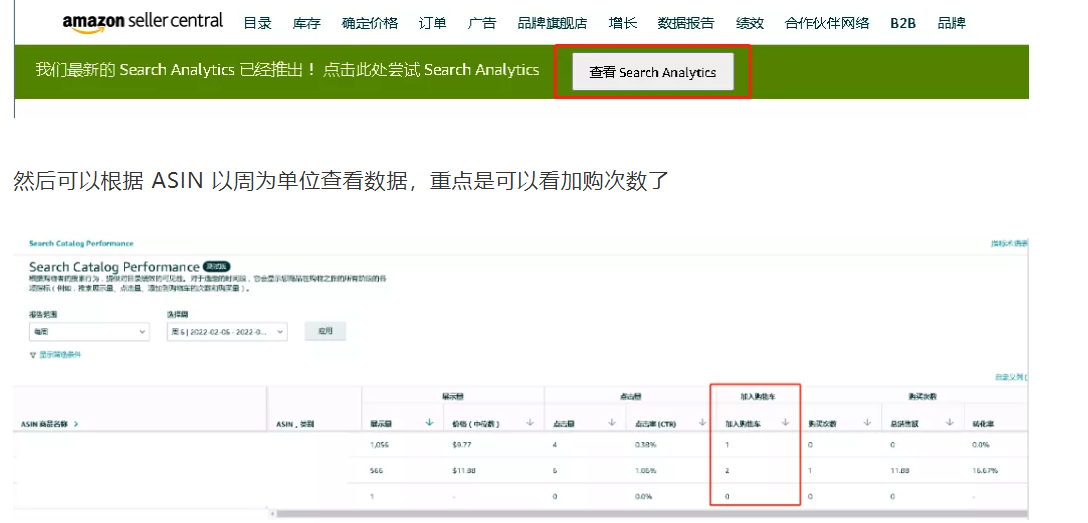This screenshot has height=523, width=1088.
Task: Click the horizontal scrollbar below the table
Action: click(652, 514)
